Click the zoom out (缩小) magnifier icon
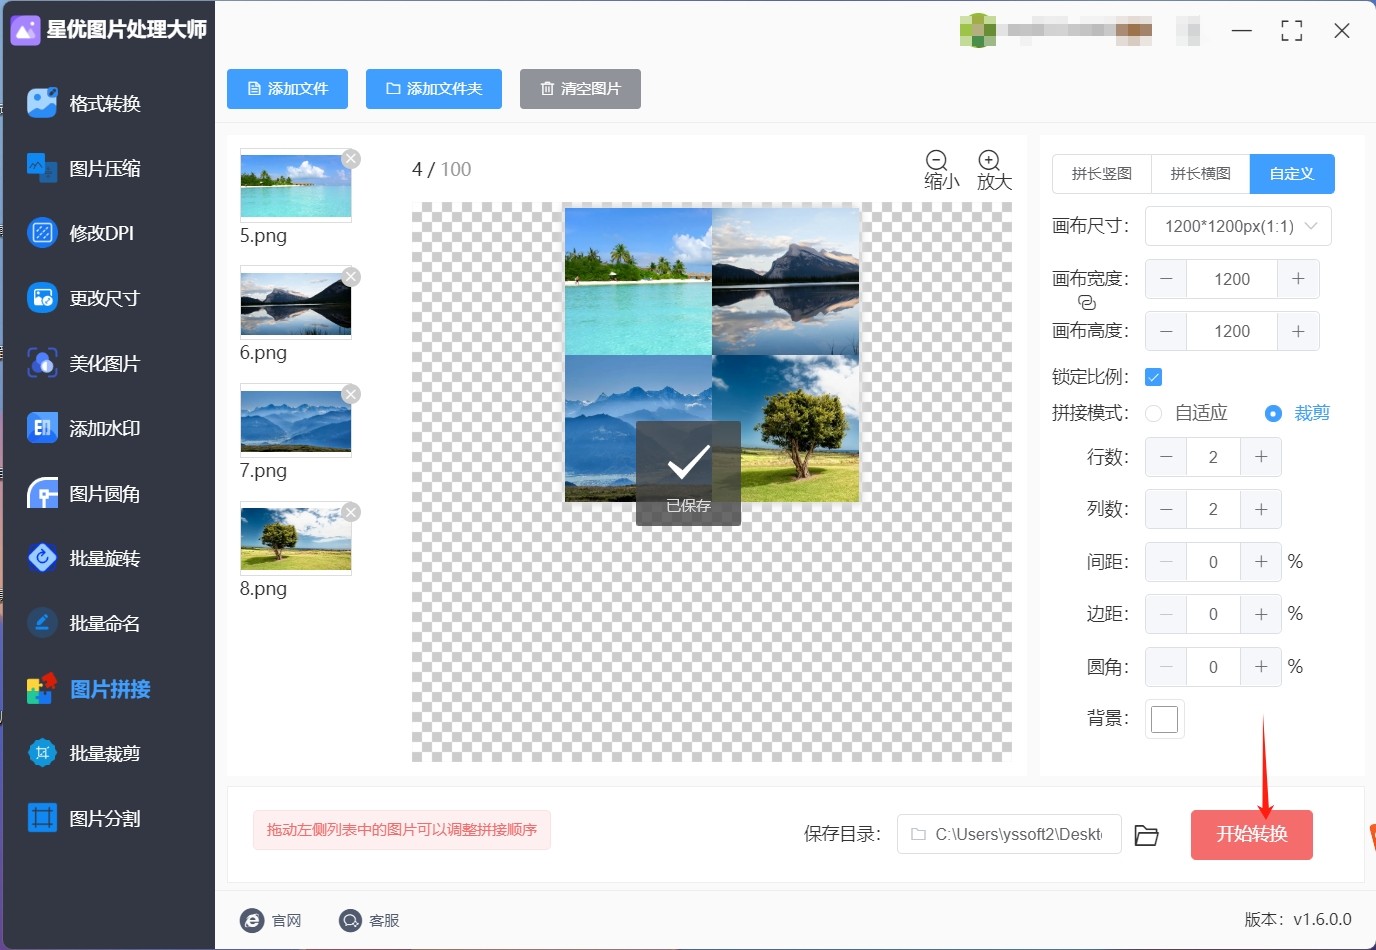The image size is (1376, 950). click(937, 161)
